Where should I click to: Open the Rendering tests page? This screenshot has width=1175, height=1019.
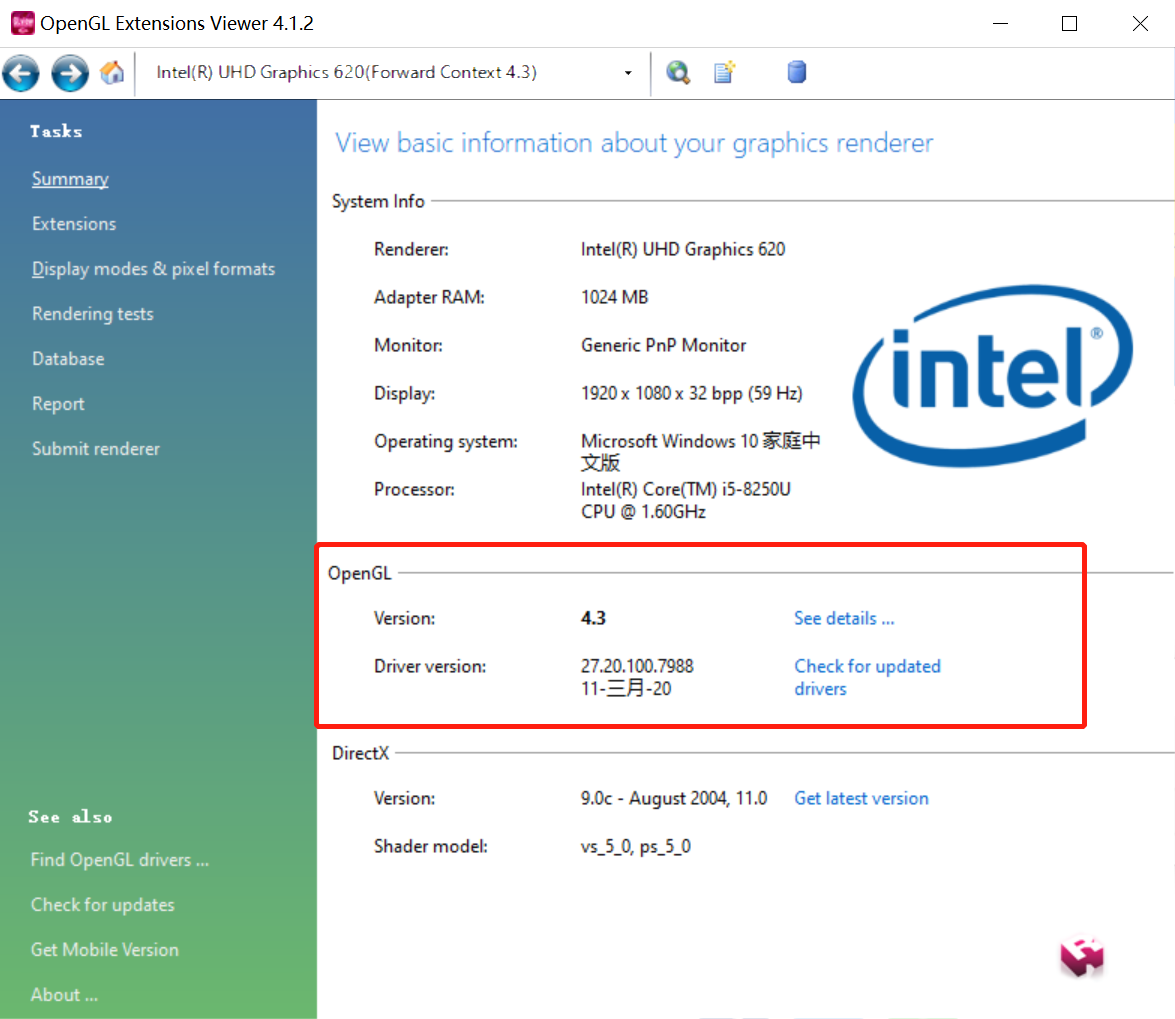92,313
